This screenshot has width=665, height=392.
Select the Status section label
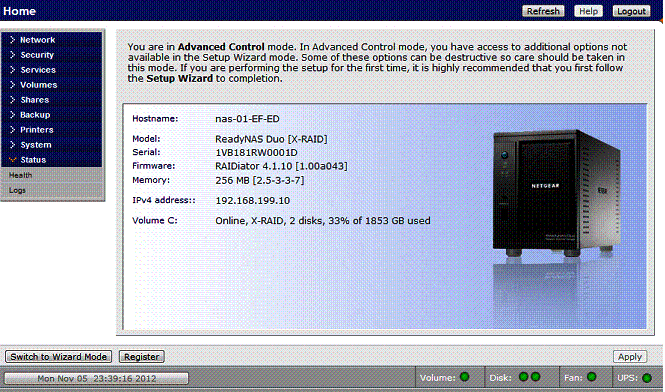pyautogui.click(x=33, y=160)
